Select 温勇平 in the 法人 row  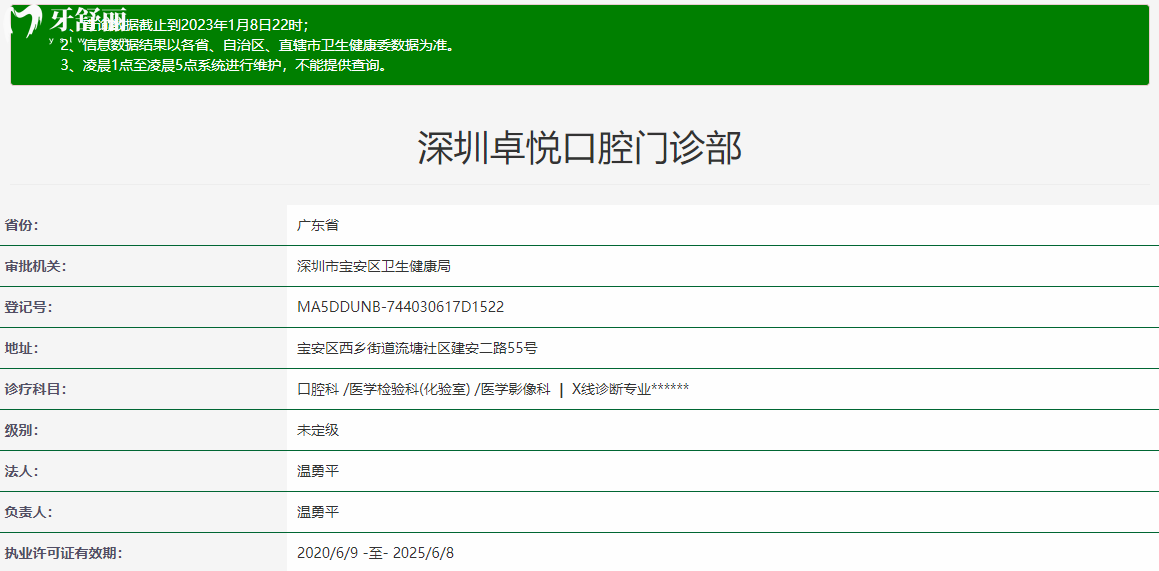click(318, 471)
